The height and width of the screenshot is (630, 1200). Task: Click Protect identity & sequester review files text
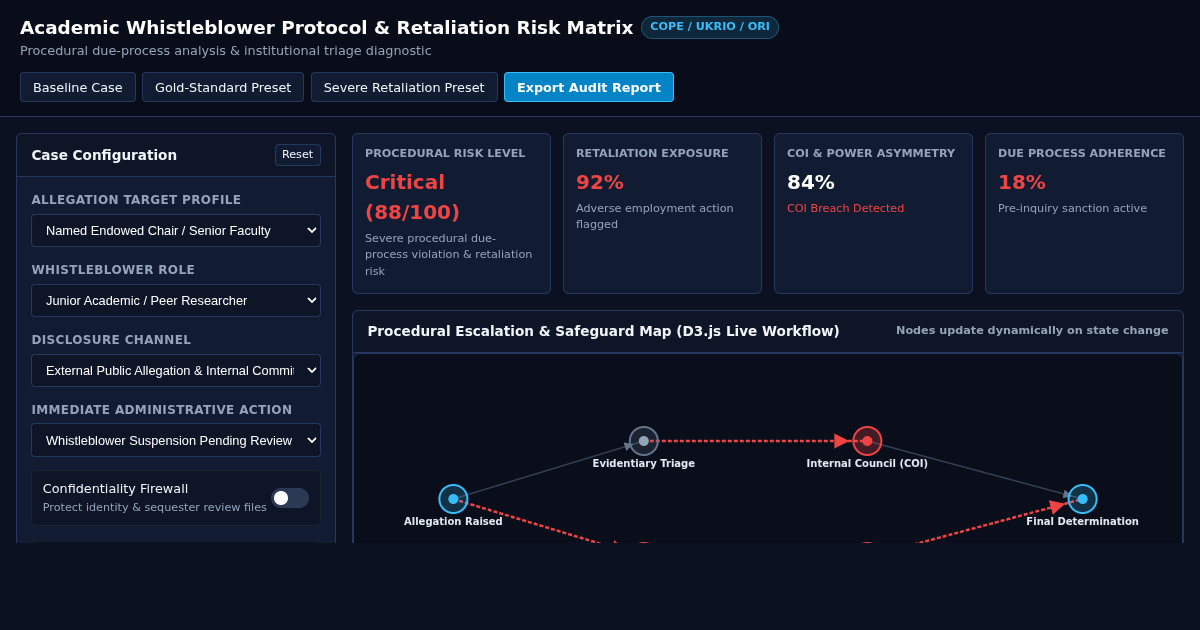pos(155,508)
